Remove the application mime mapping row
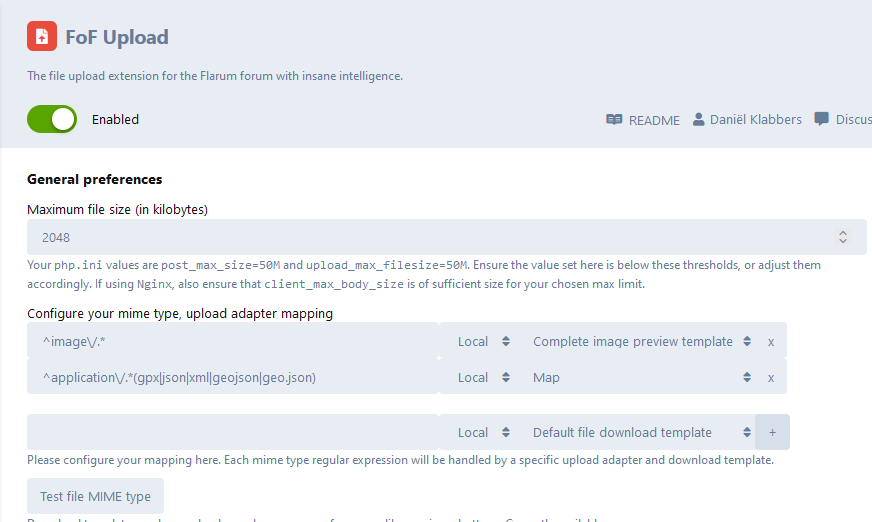The image size is (872, 522). (771, 378)
